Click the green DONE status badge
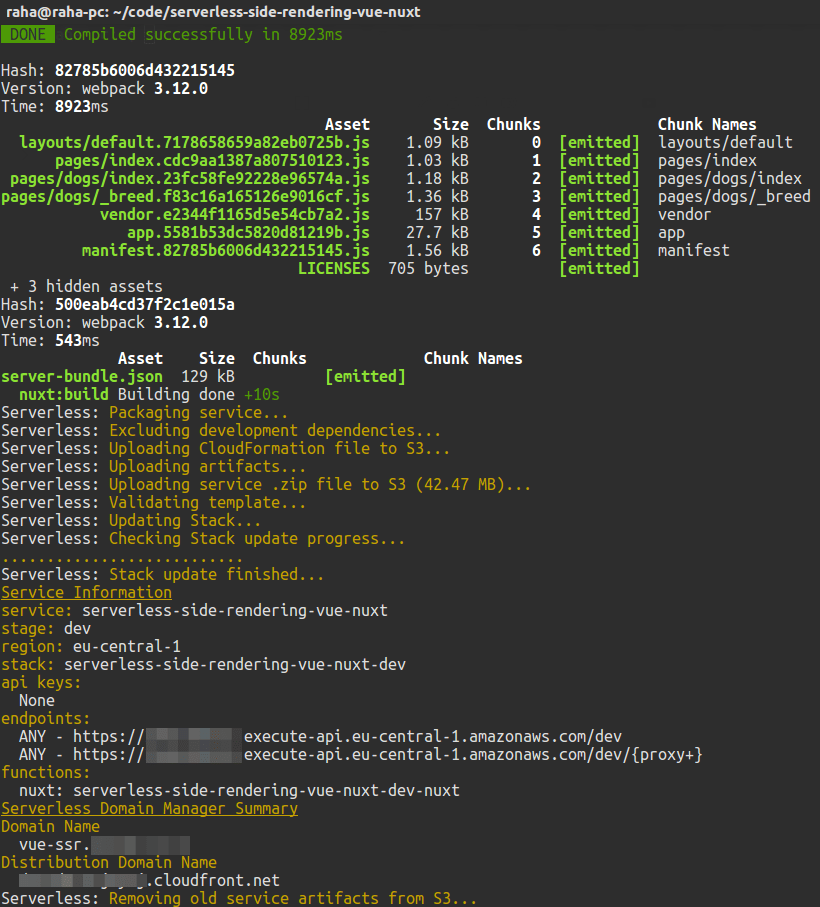820x907 pixels. [x=28, y=34]
